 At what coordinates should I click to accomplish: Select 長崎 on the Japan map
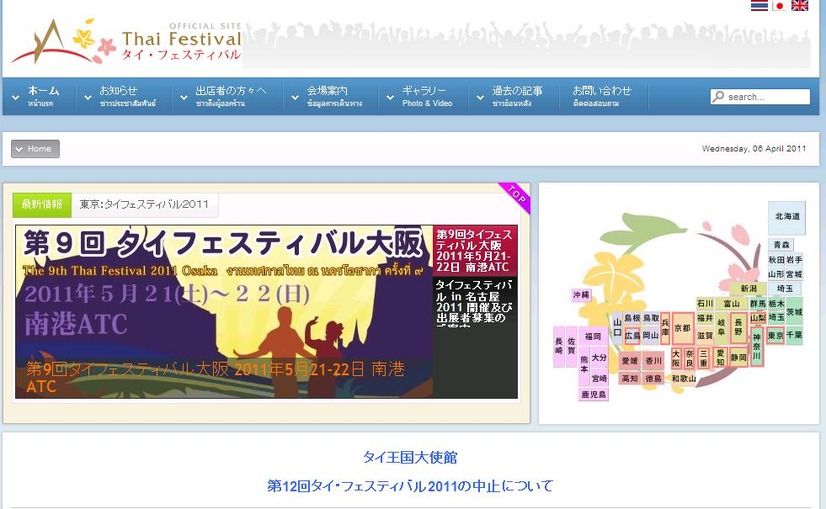coord(559,346)
